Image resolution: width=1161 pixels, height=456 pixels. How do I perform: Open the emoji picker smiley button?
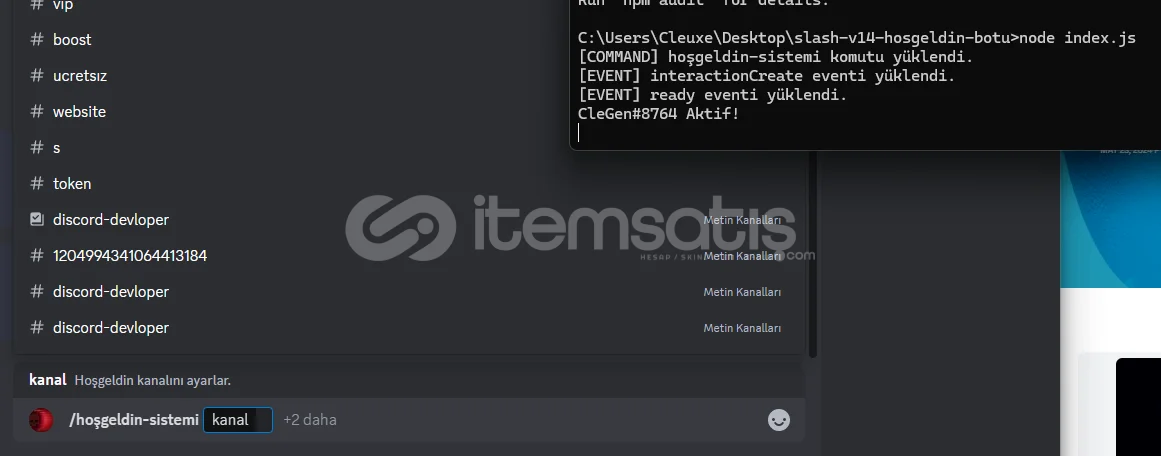pyautogui.click(x=779, y=420)
